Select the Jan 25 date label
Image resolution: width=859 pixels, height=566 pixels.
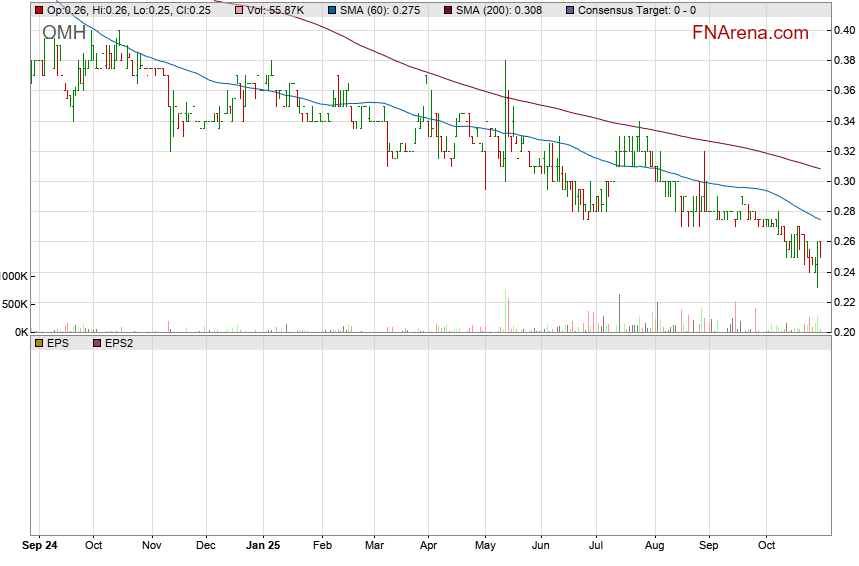264,547
